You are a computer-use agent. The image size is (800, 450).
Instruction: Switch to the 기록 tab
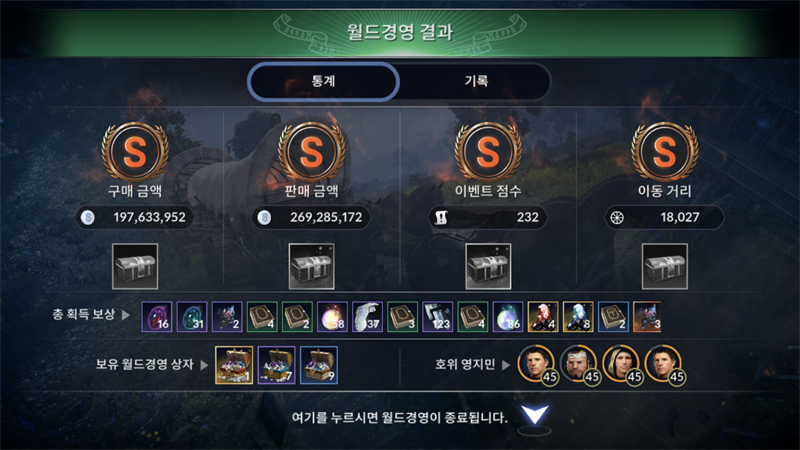[x=476, y=81]
